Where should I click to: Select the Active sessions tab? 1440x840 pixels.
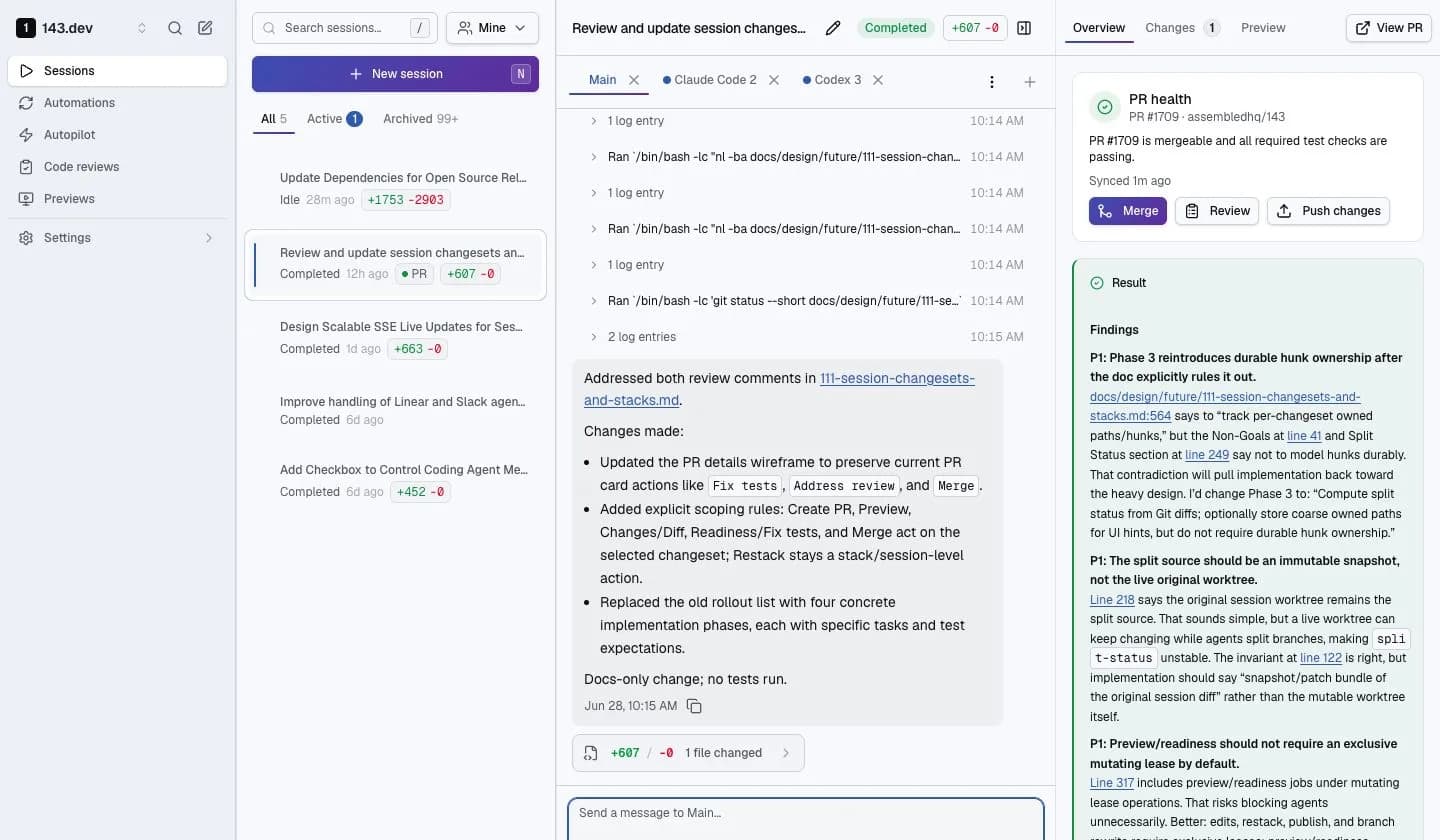click(x=334, y=119)
